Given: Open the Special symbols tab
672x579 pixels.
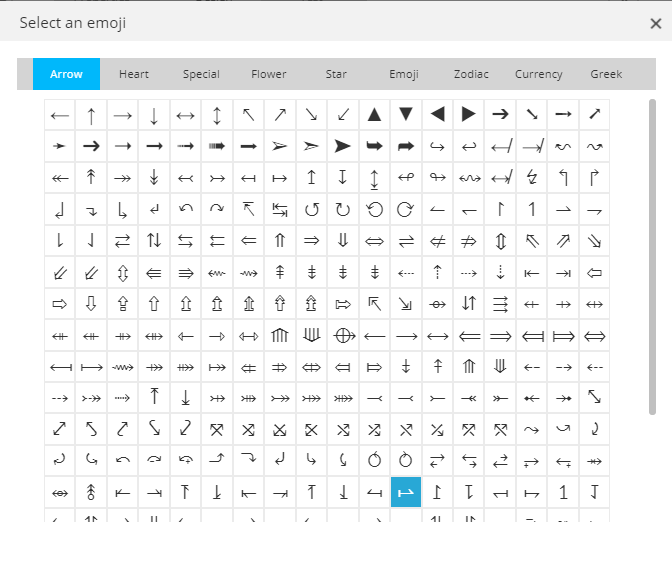Looking at the screenshot, I should tap(201, 74).
